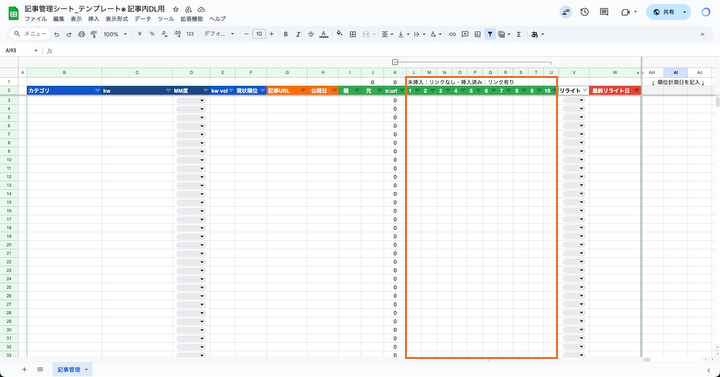Viewport: 720px width, 377px height.
Task: Toggle bold formatting
Action: [286, 34]
